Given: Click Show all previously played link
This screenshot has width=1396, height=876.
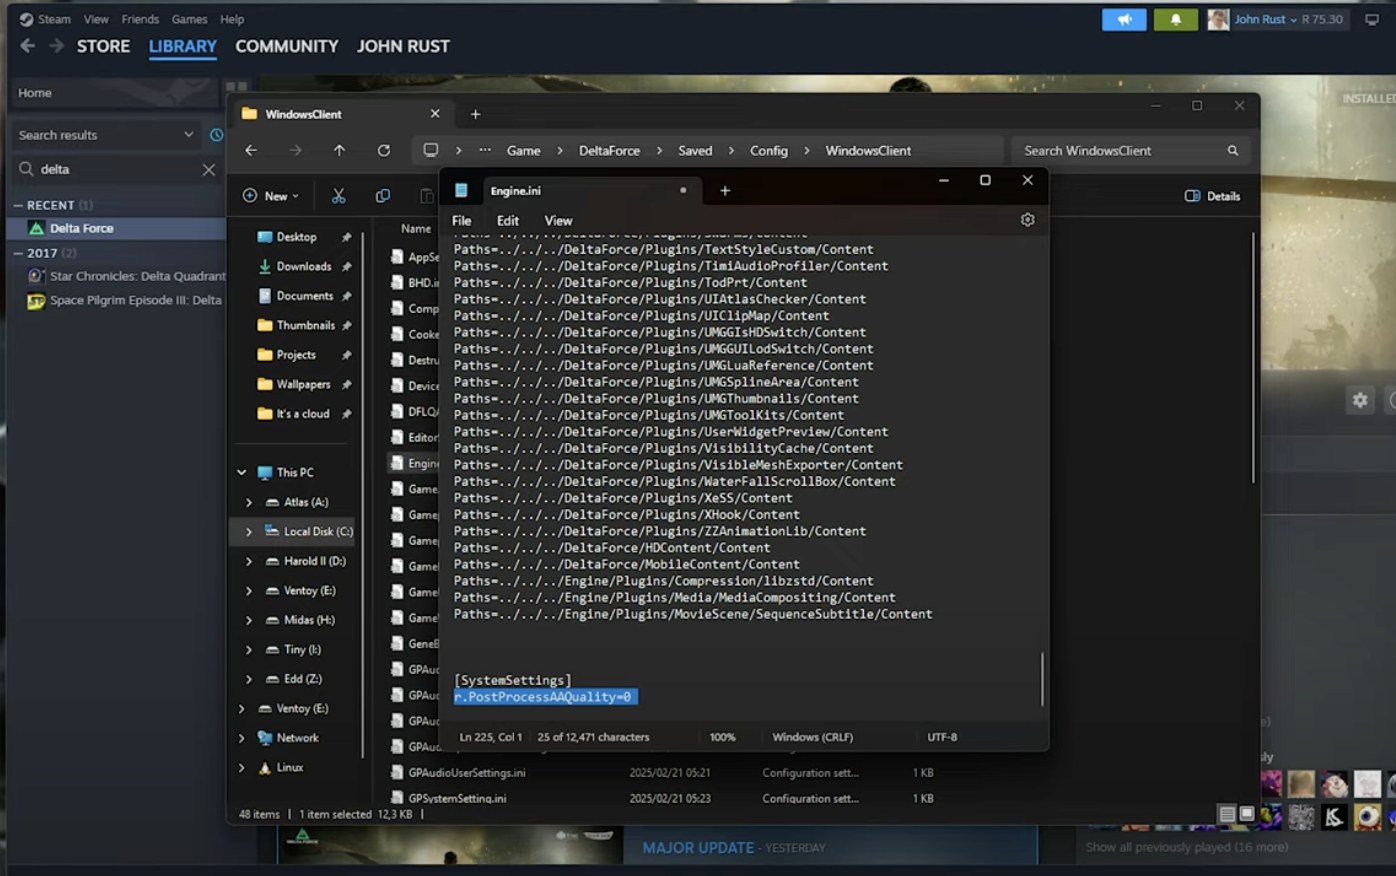Looking at the screenshot, I should point(1187,848).
